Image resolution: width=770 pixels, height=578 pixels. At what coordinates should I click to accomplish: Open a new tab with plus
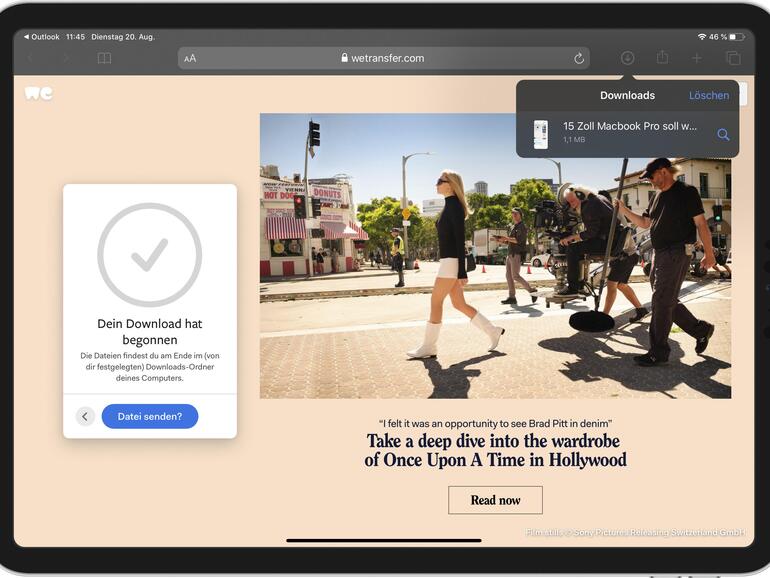click(x=697, y=58)
